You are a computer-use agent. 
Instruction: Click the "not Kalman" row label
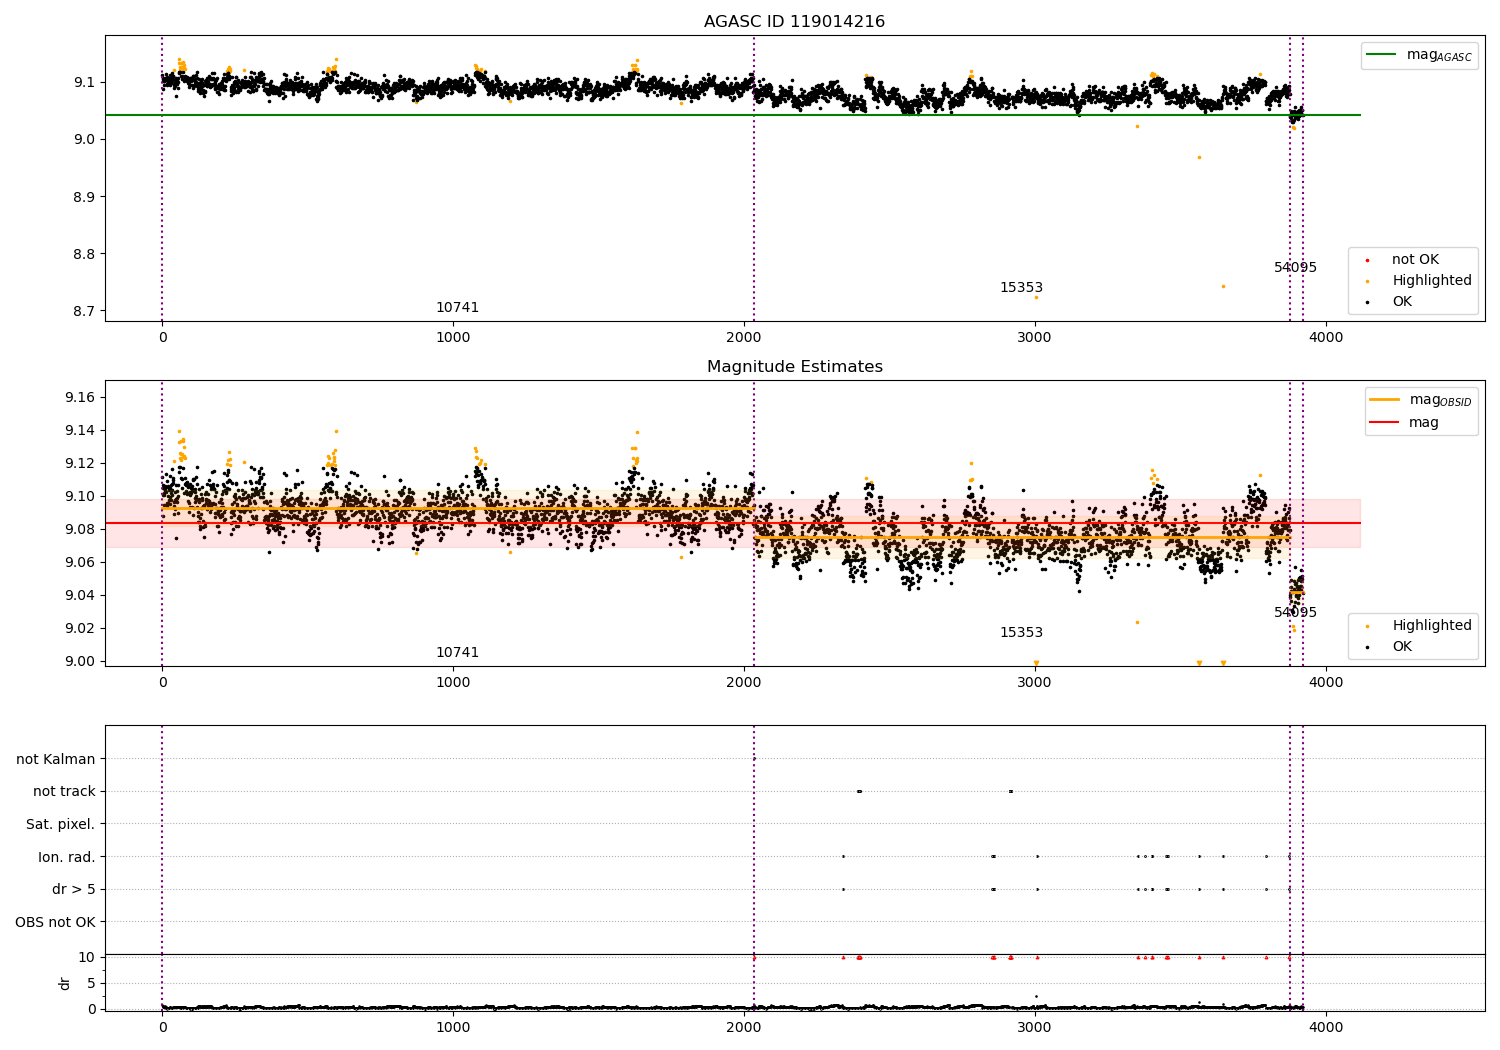(56, 760)
